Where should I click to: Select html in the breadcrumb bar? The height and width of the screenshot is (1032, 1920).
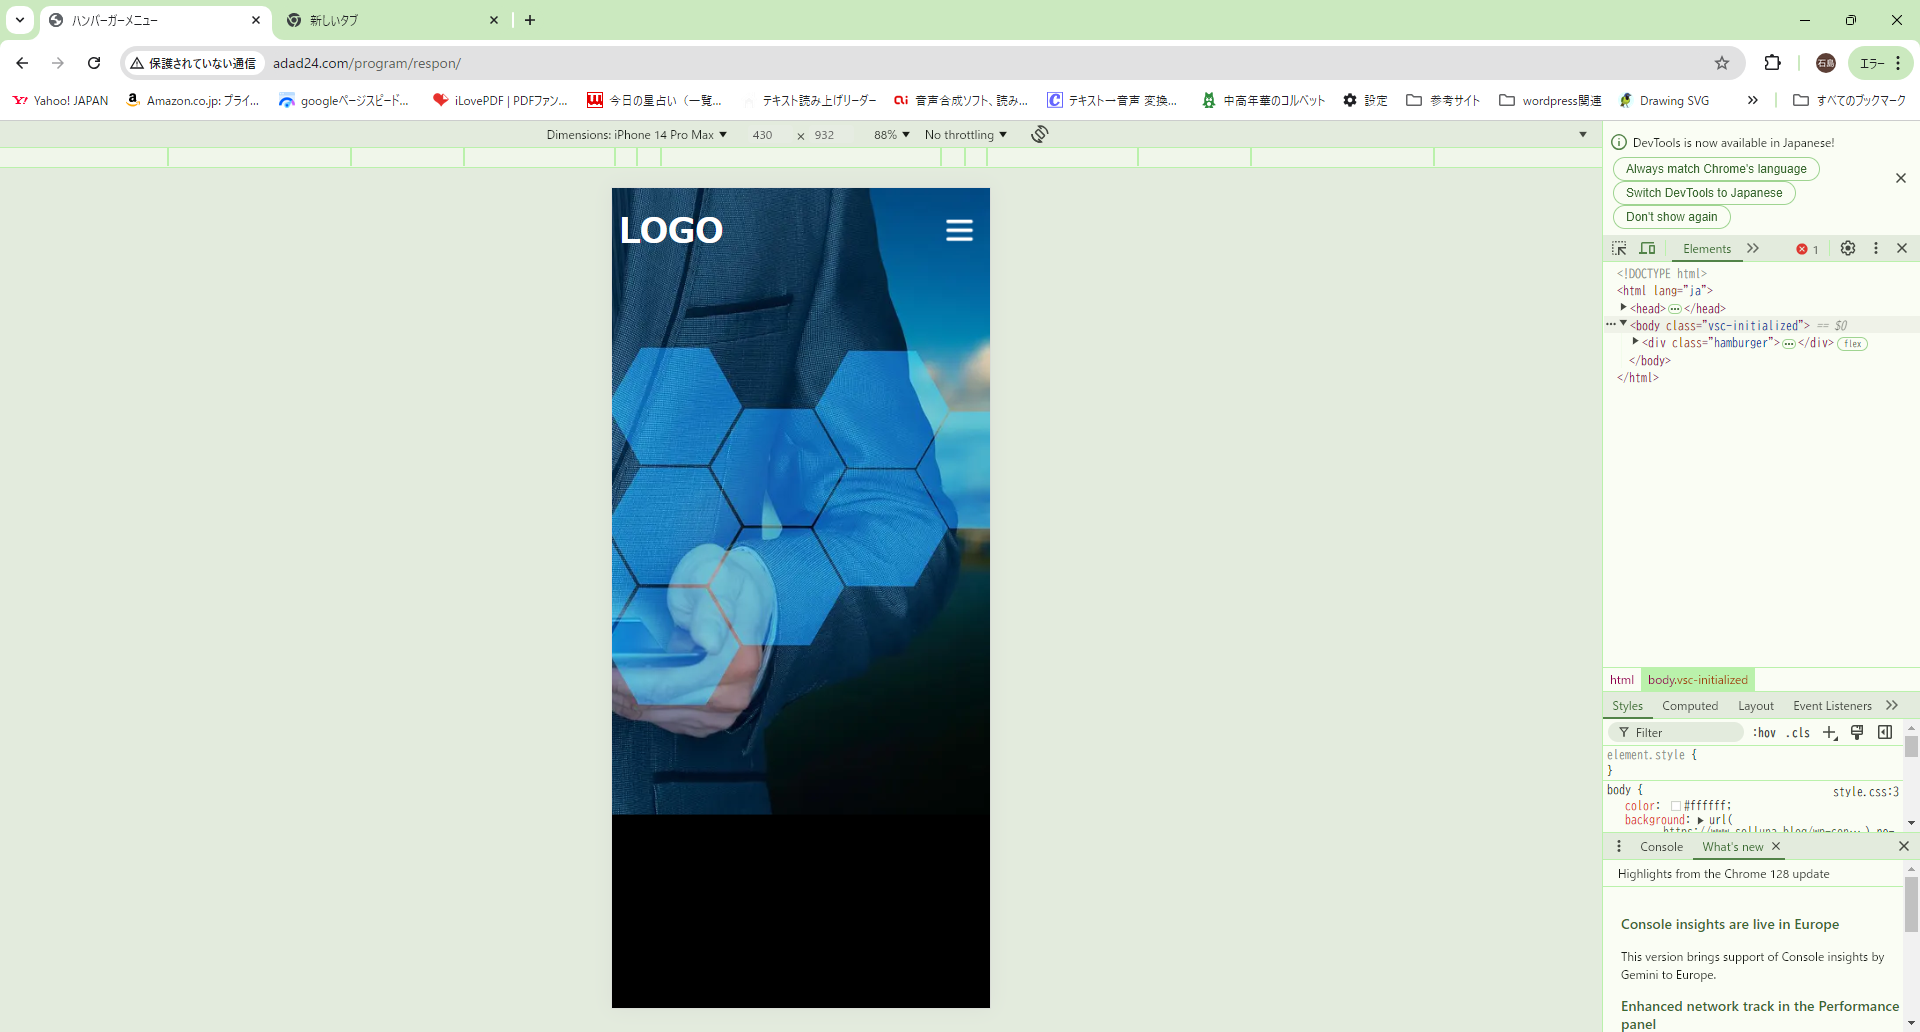coord(1622,680)
